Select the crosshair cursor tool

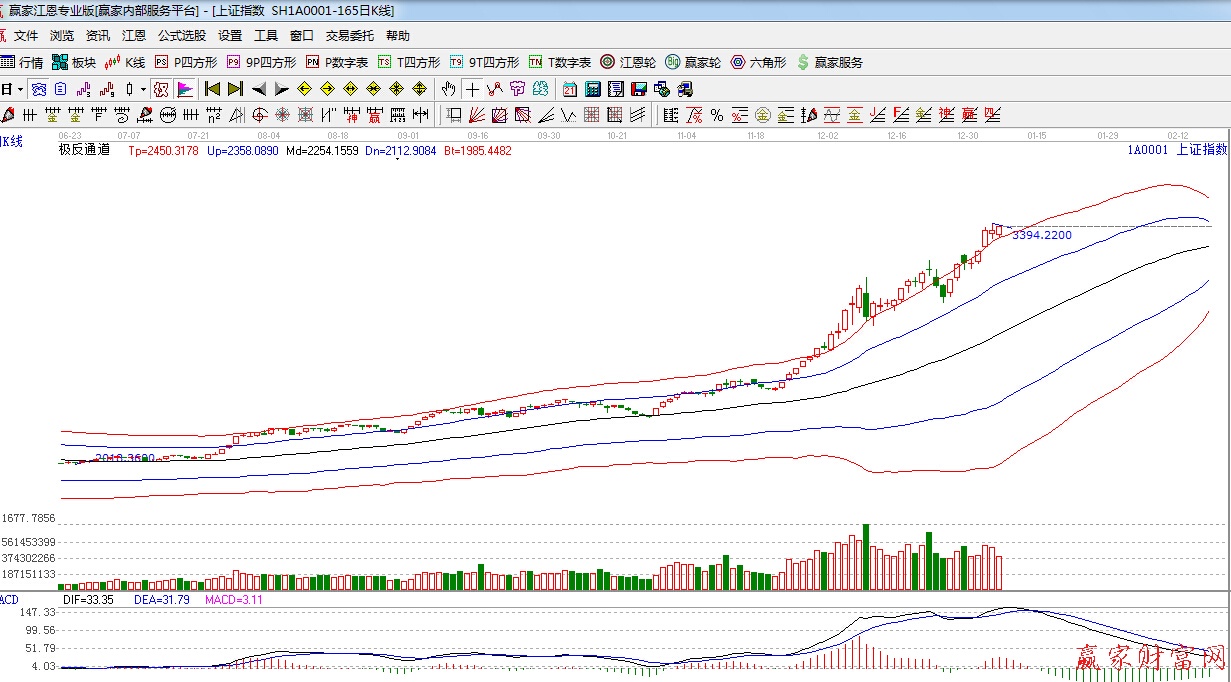471,89
